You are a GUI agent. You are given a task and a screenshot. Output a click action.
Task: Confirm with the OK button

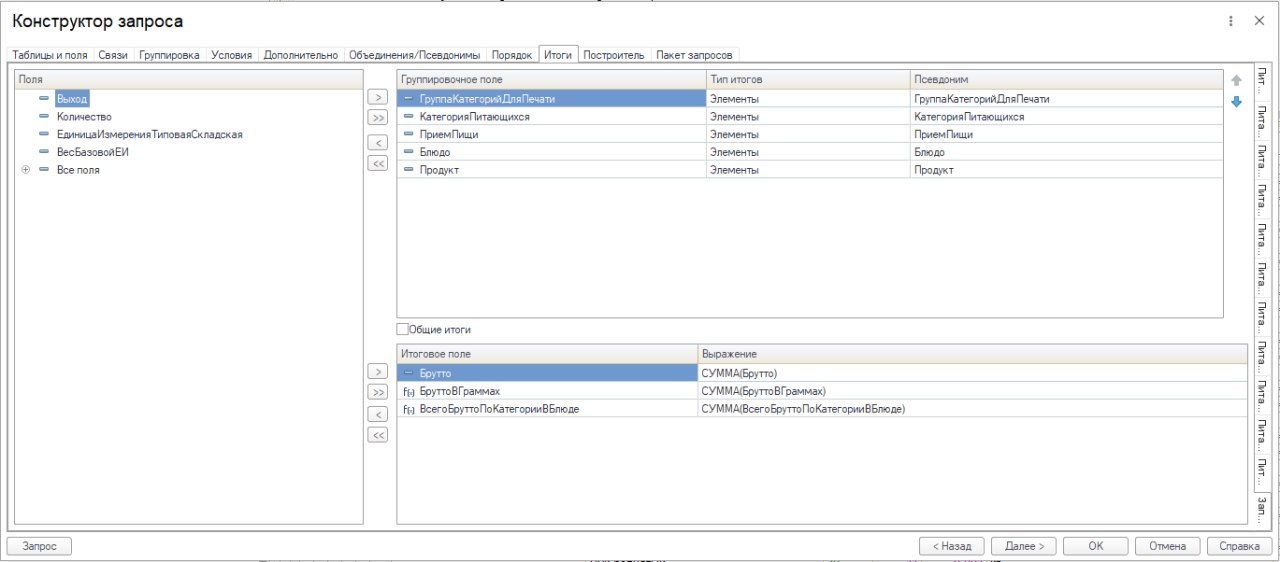(1096, 546)
